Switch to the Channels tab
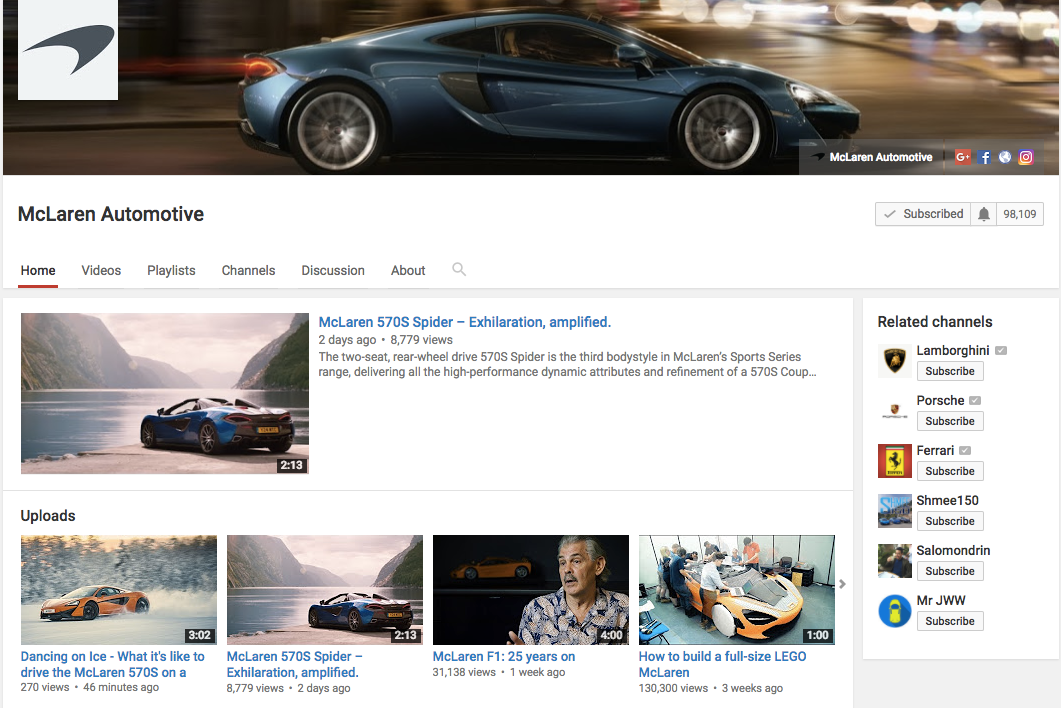 (248, 271)
